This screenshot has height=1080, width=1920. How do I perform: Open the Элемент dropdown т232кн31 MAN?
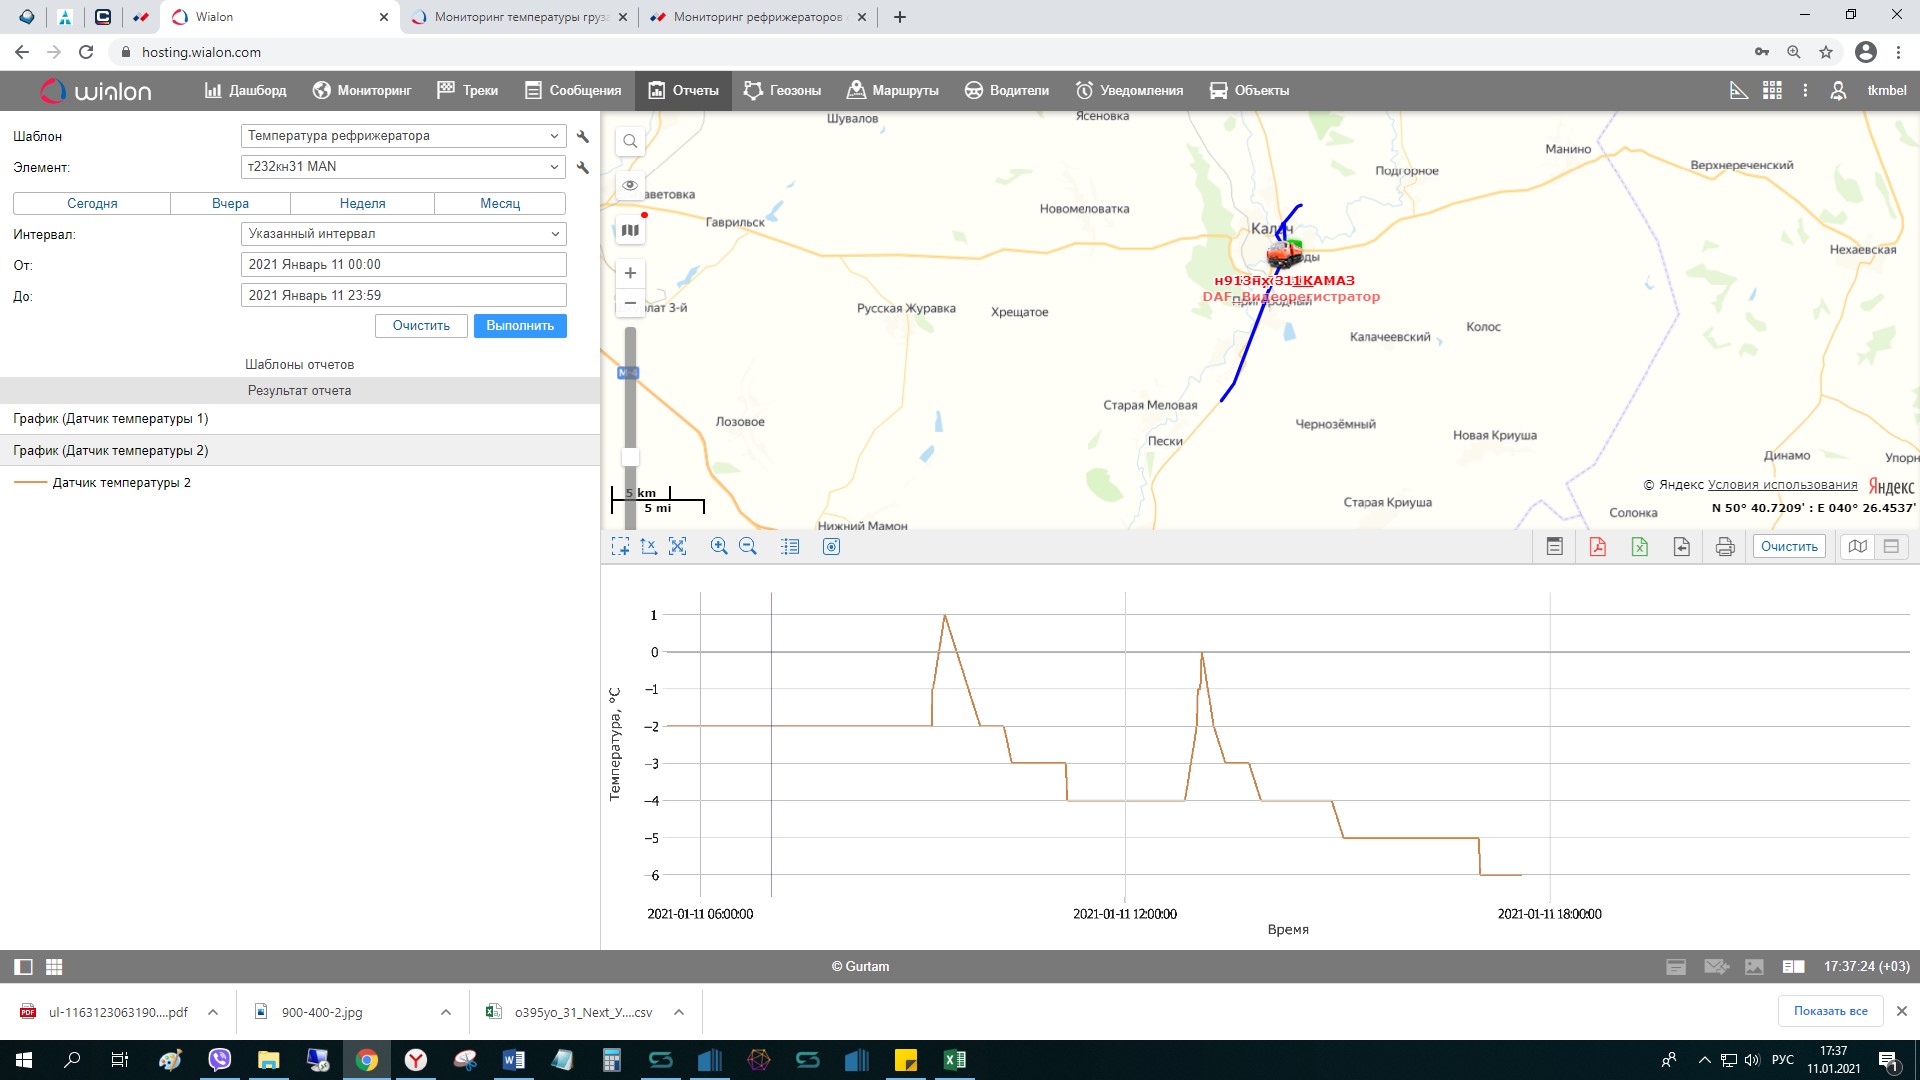click(x=403, y=167)
